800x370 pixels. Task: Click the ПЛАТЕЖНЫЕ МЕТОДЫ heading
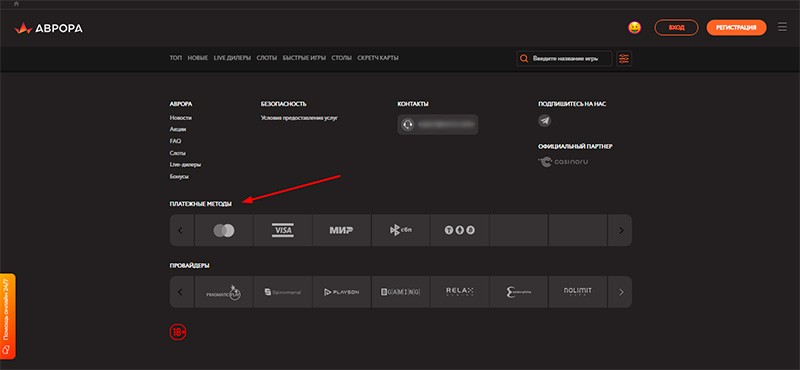click(x=201, y=204)
